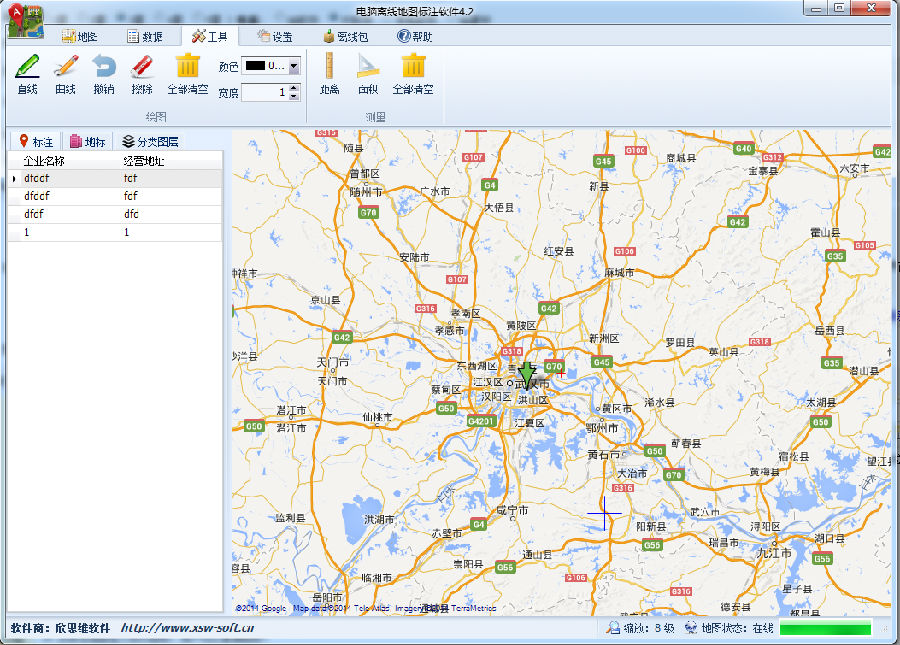The image size is (900, 645).
Task: Switch to the 地图 ribbon tab
Action: click(x=79, y=36)
